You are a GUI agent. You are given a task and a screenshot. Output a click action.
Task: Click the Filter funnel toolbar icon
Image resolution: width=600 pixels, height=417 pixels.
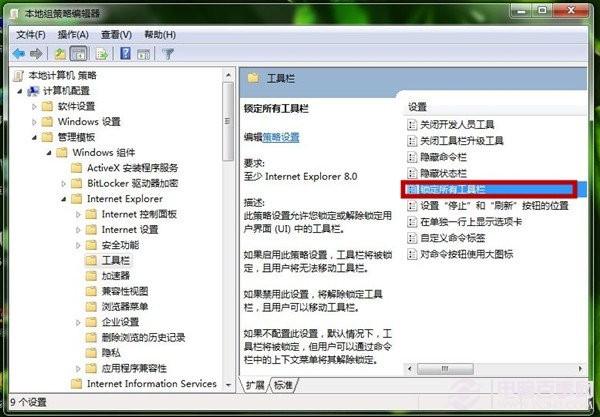pyautogui.click(x=168, y=54)
